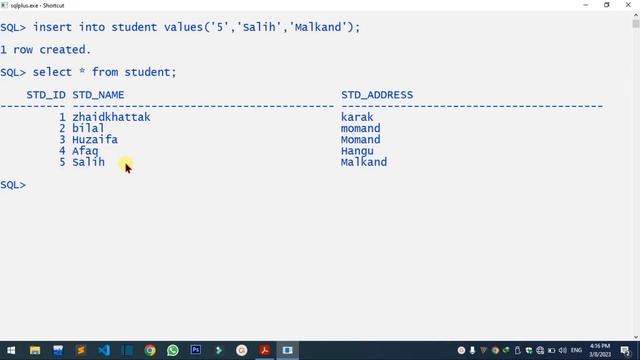Click the name Huzaifa
Viewport: 640px width, 360px height.
pos(95,140)
